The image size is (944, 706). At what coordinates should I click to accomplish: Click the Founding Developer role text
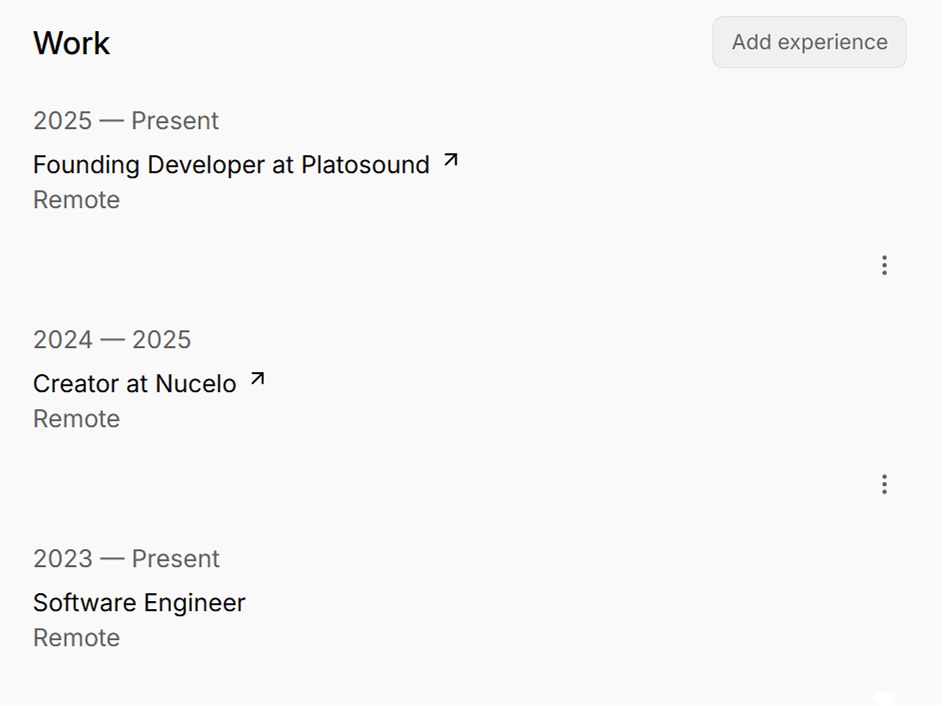pyautogui.click(x=149, y=165)
